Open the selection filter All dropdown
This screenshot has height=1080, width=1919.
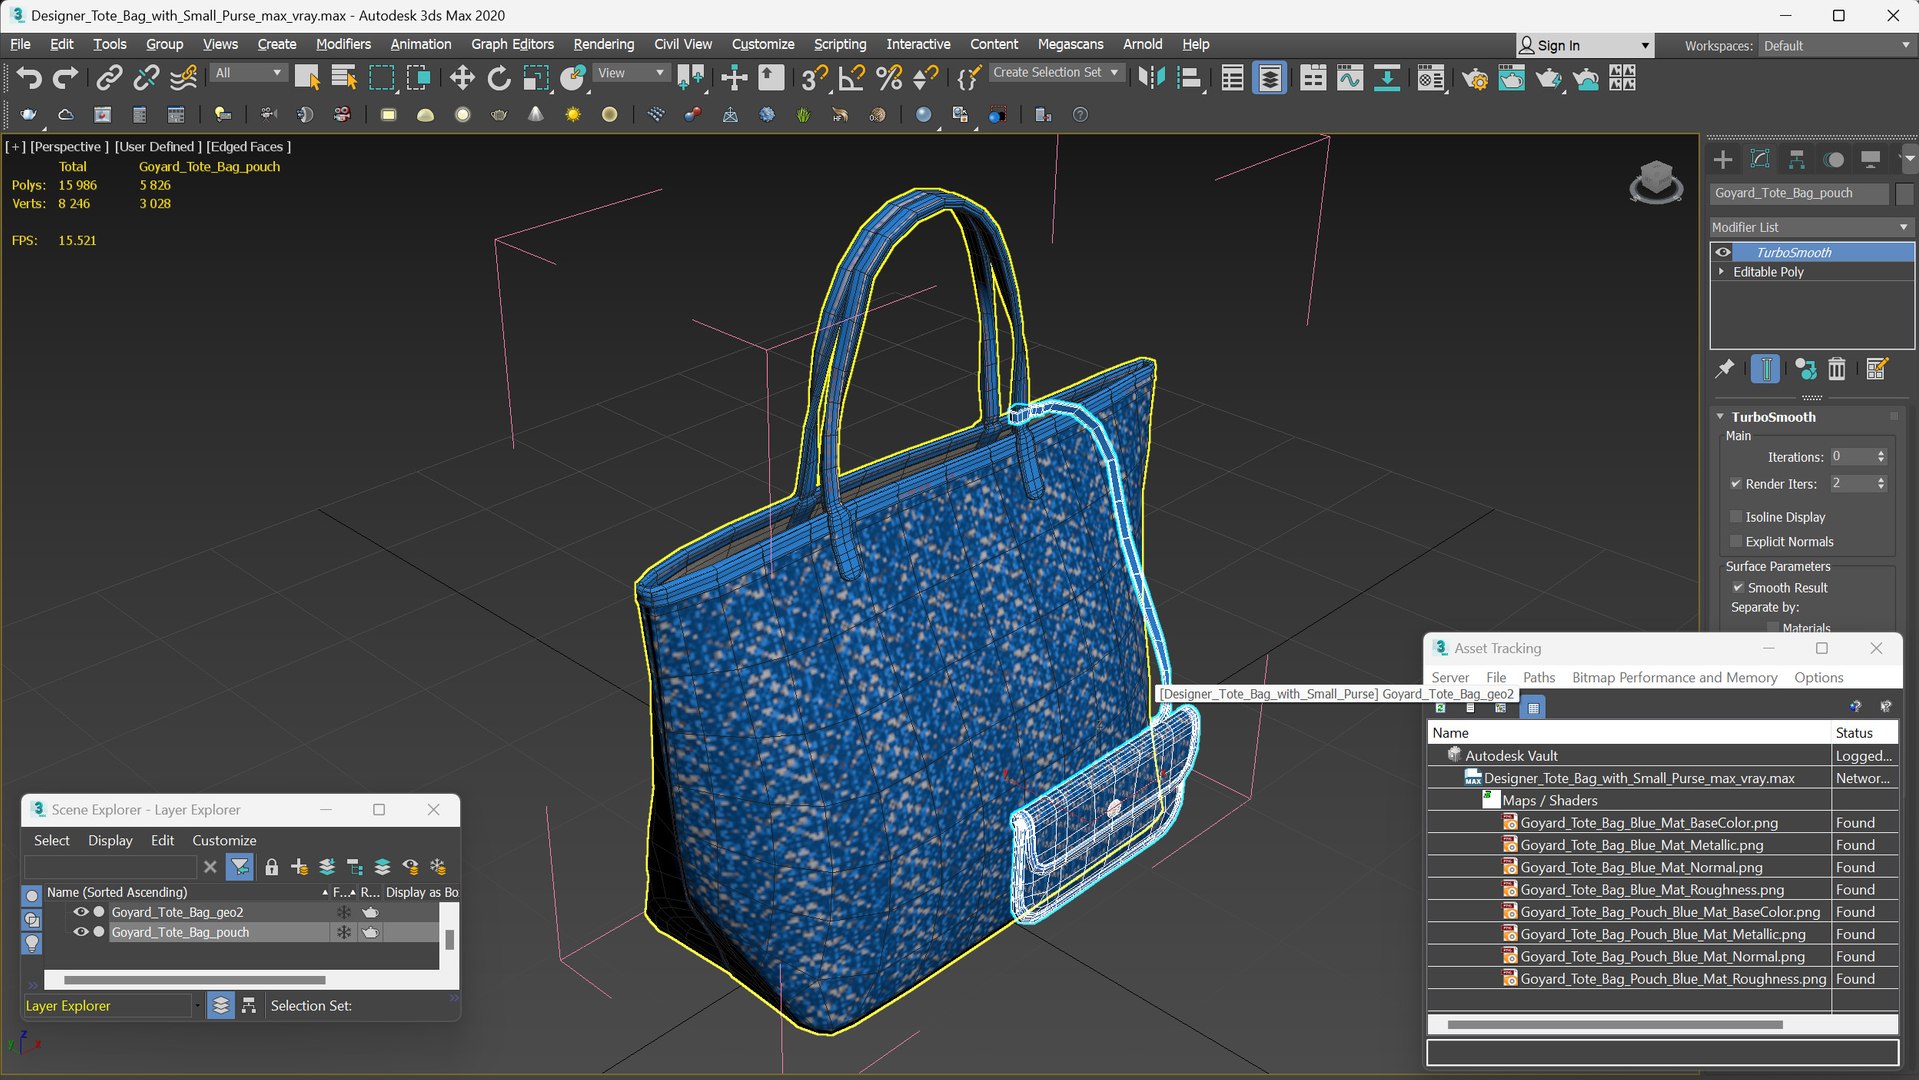pyautogui.click(x=248, y=73)
